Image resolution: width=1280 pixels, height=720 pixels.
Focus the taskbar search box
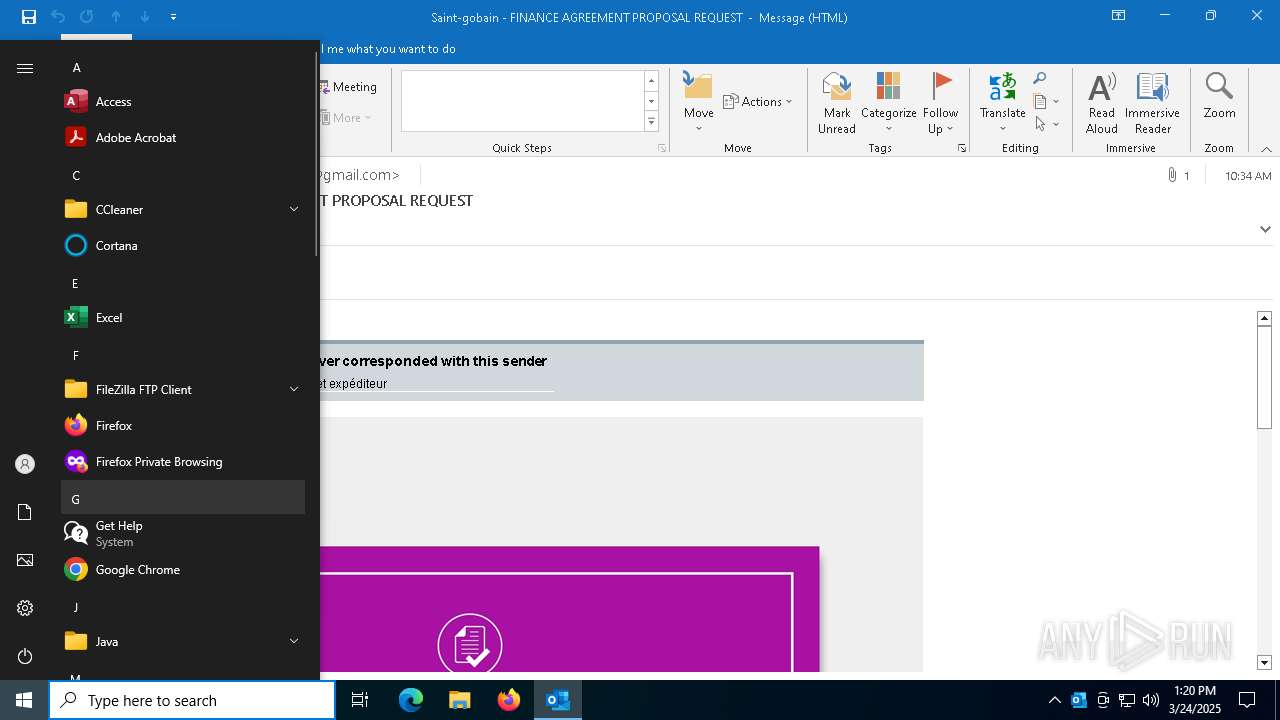pos(192,700)
